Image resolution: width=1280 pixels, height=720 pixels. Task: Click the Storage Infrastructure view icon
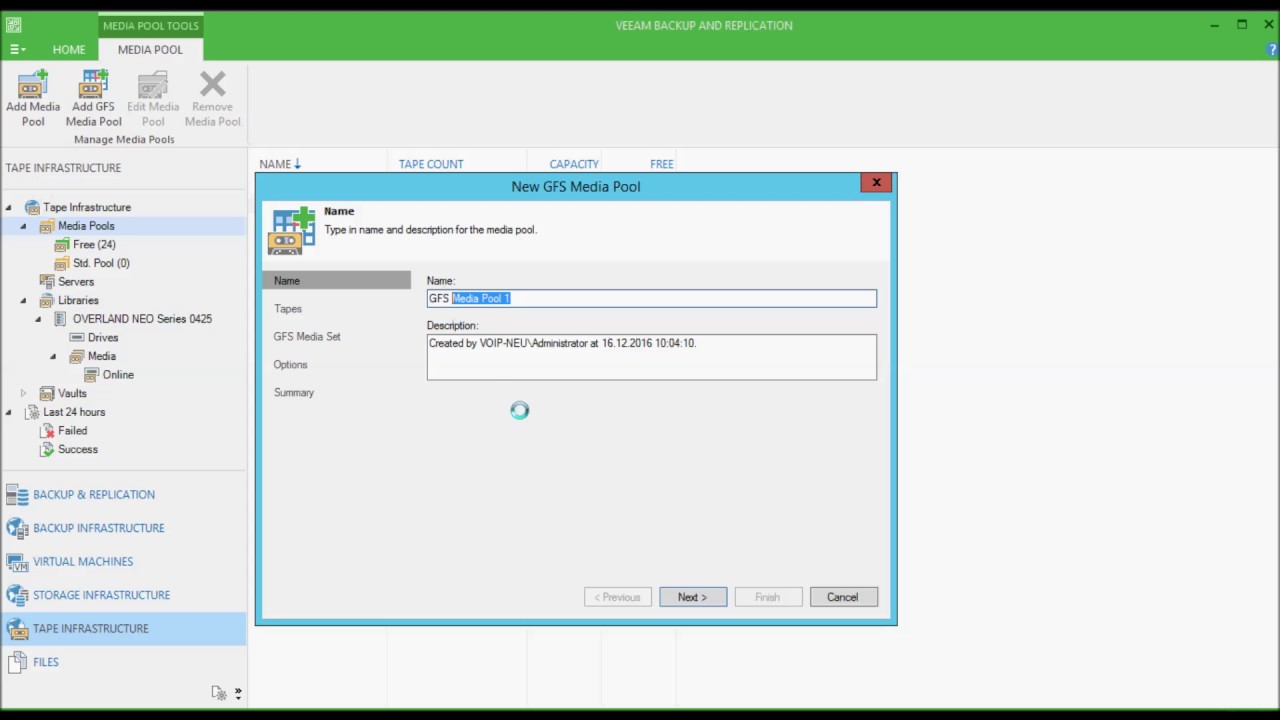pos(17,595)
